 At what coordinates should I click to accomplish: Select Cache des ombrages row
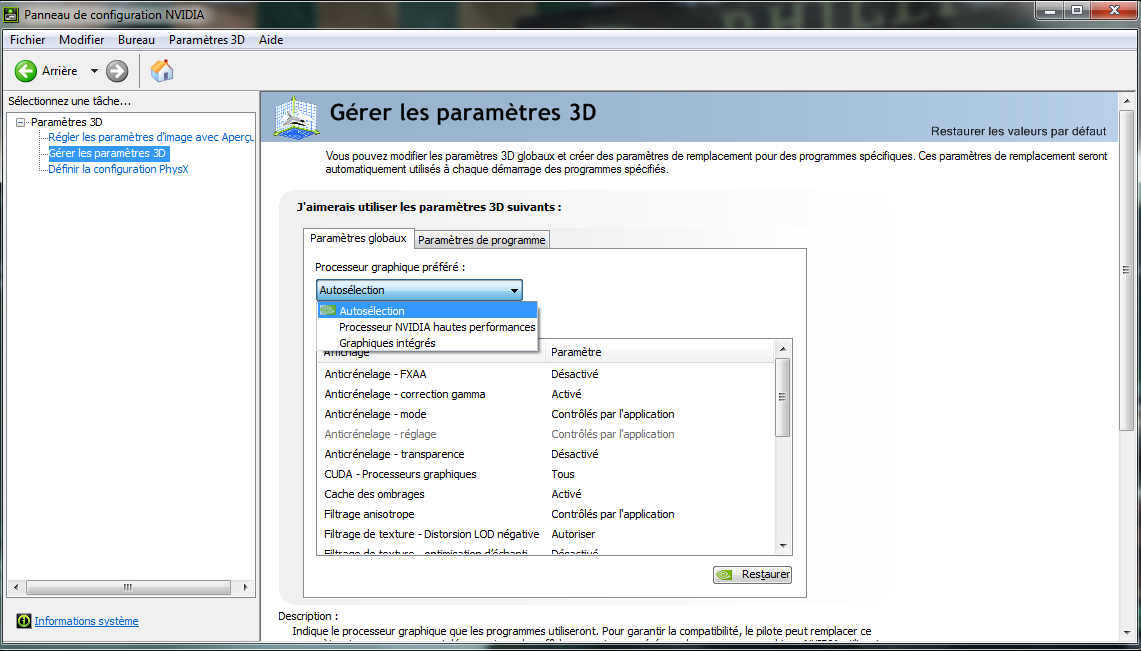(545, 494)
